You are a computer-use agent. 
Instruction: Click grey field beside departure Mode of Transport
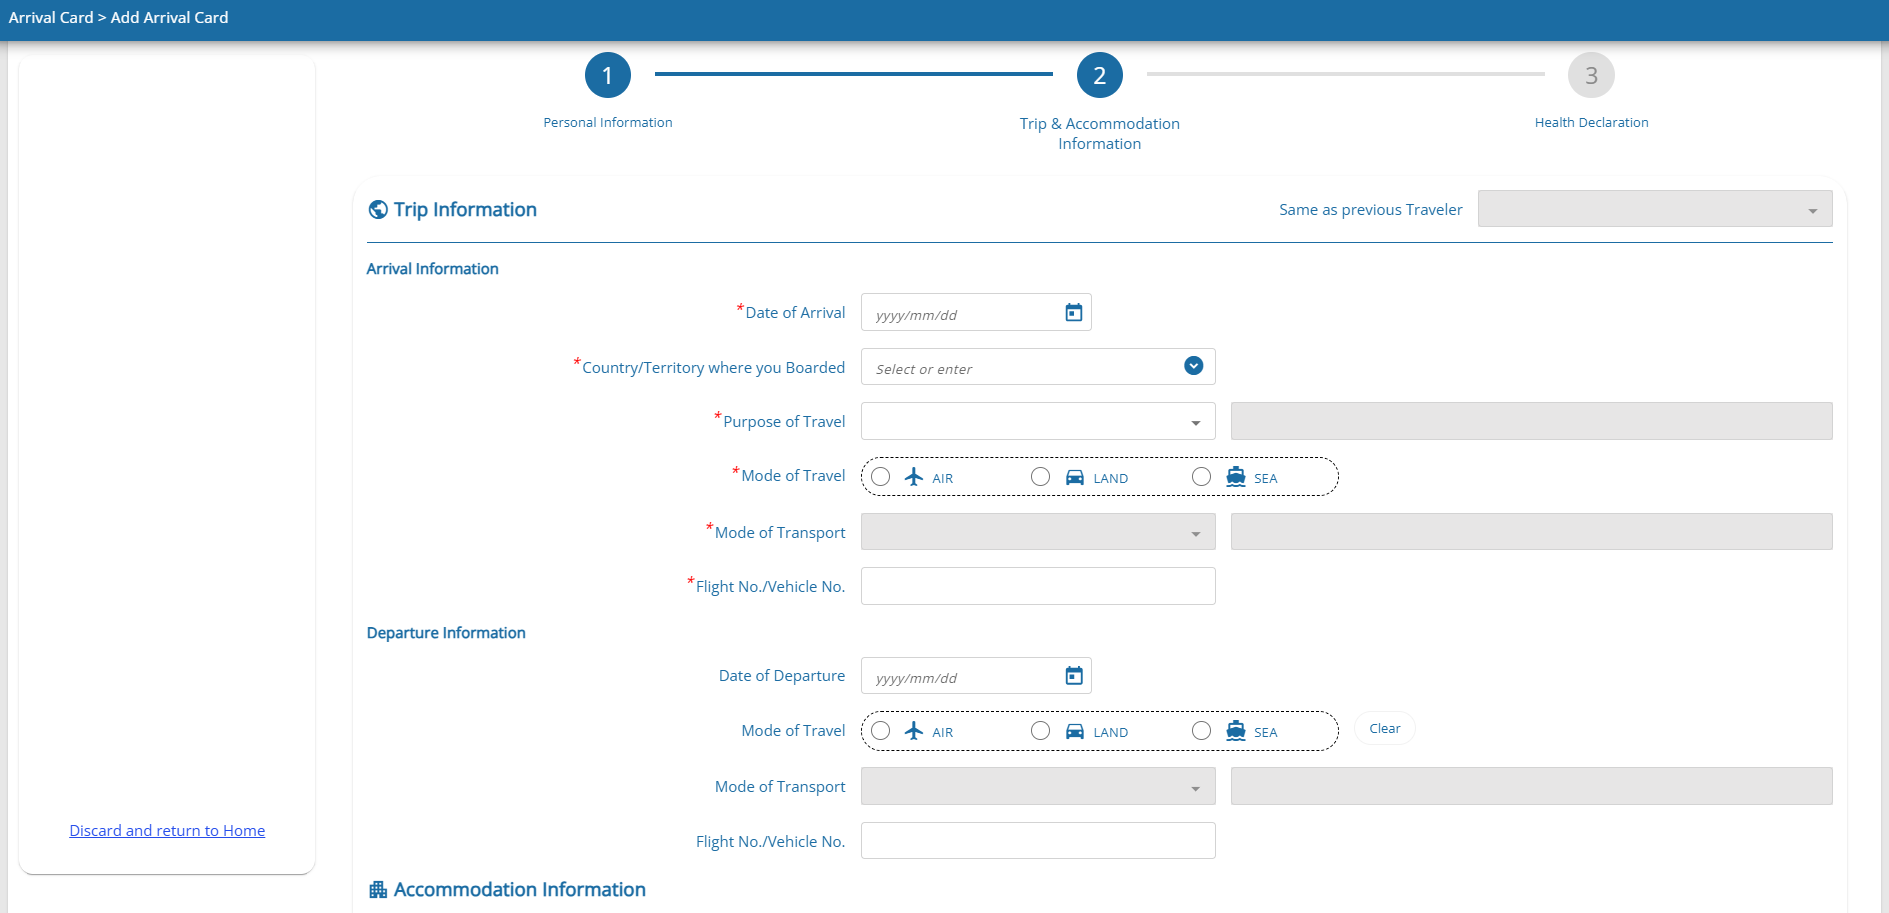tap(1531, 786)
